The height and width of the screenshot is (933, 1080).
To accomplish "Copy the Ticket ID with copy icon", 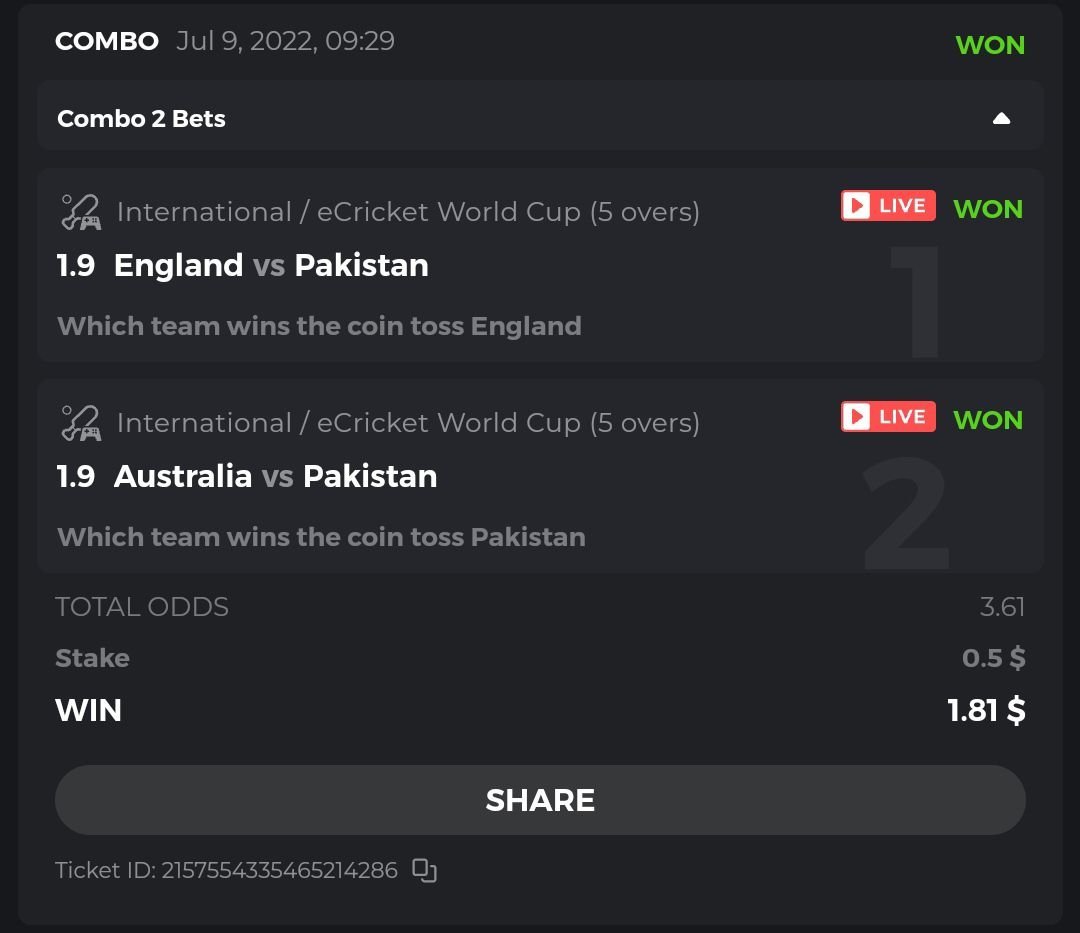I will 425,871.
